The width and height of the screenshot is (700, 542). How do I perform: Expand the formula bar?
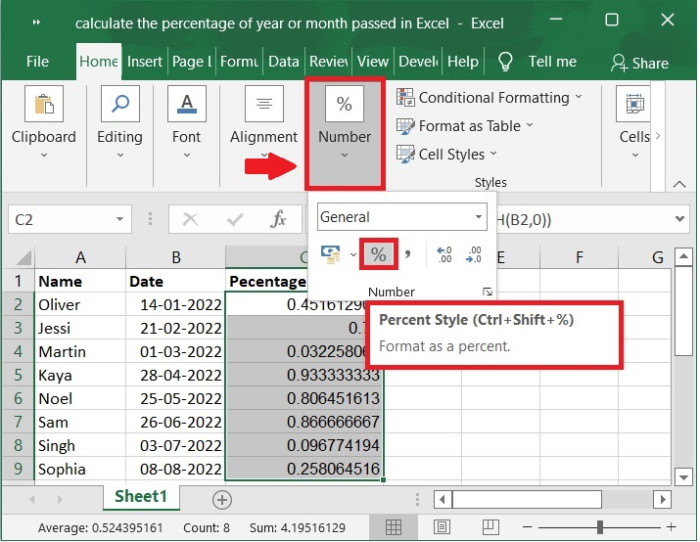tap(680, 219)
